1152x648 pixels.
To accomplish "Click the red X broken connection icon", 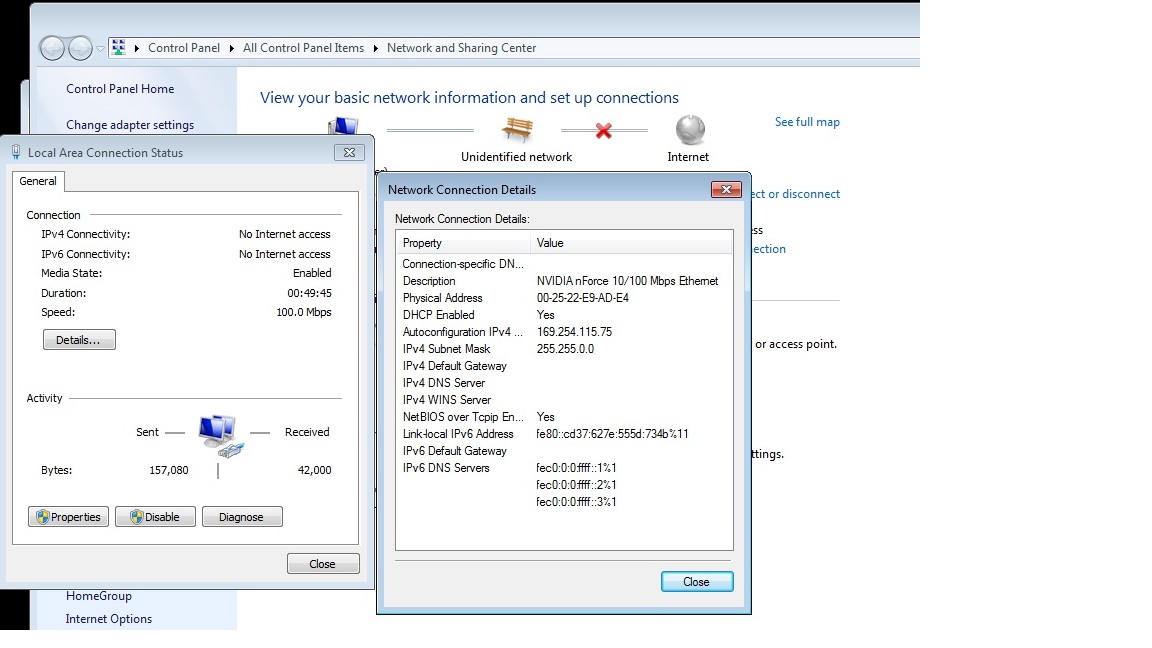I will click(x=603, y=131).
